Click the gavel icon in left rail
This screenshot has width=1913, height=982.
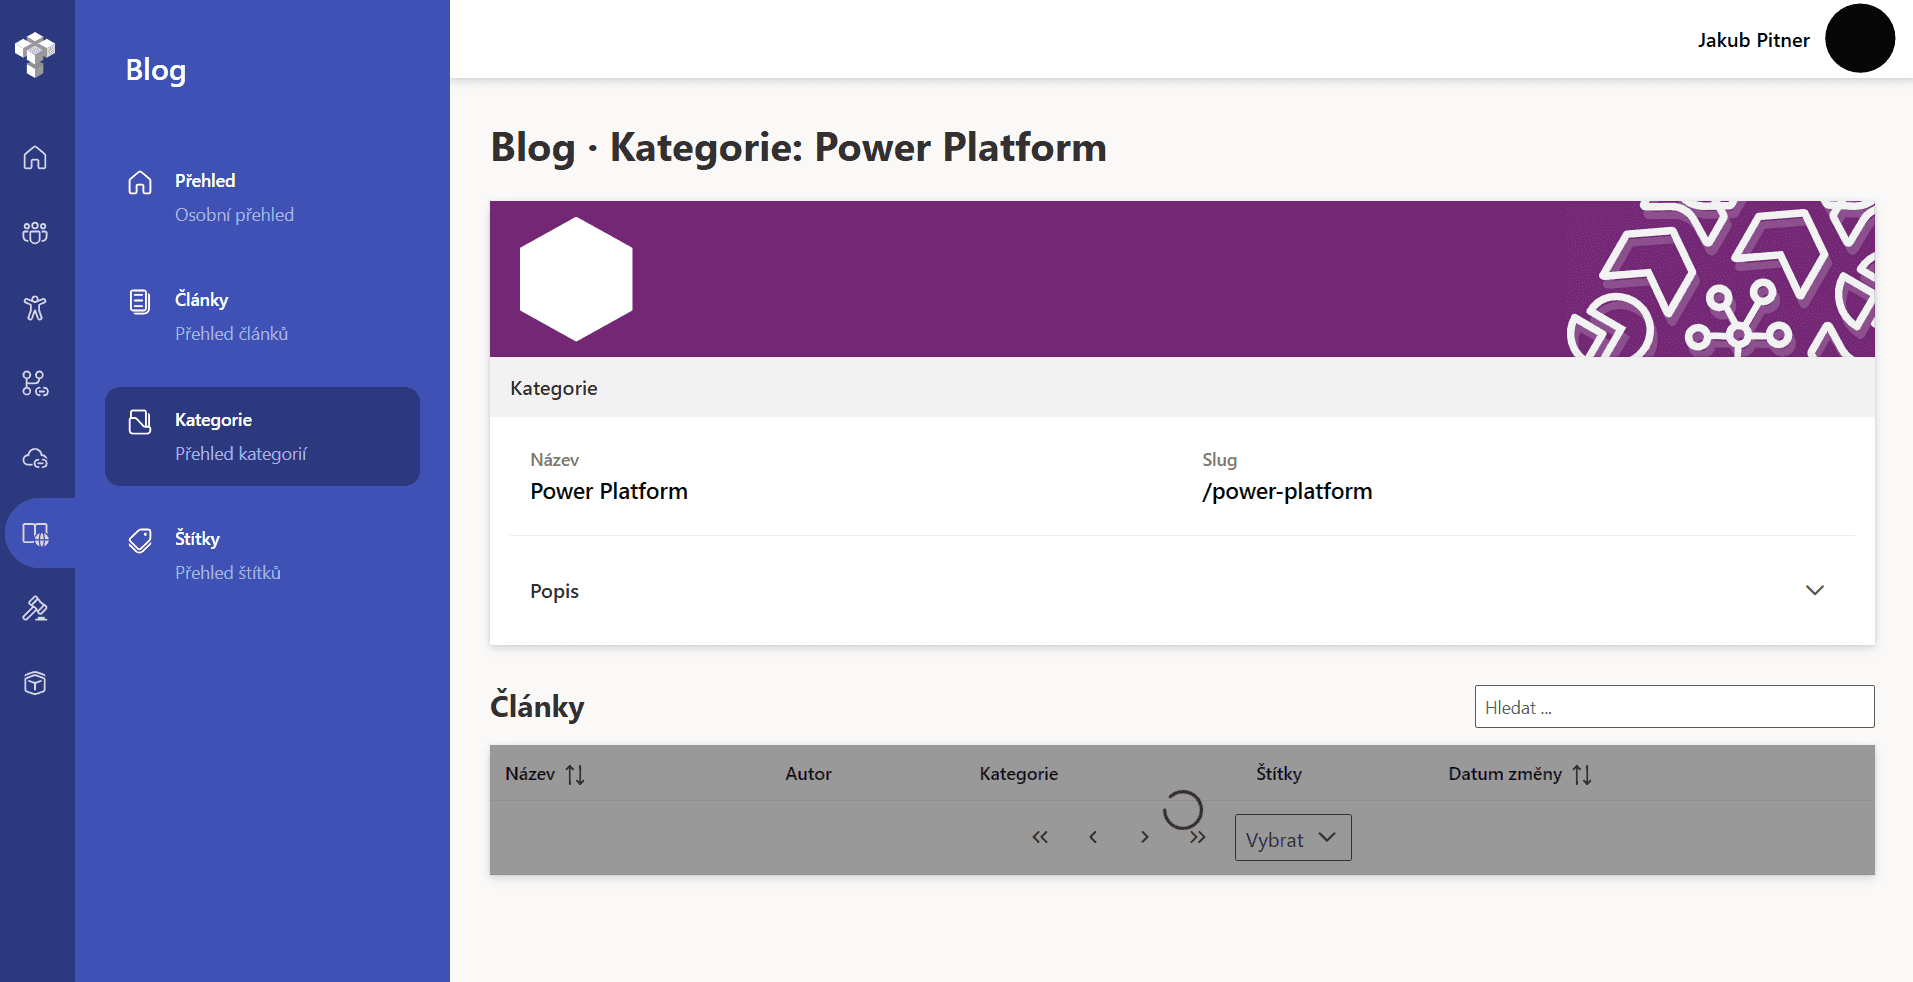pyautogui.click(x=35, y=608)
